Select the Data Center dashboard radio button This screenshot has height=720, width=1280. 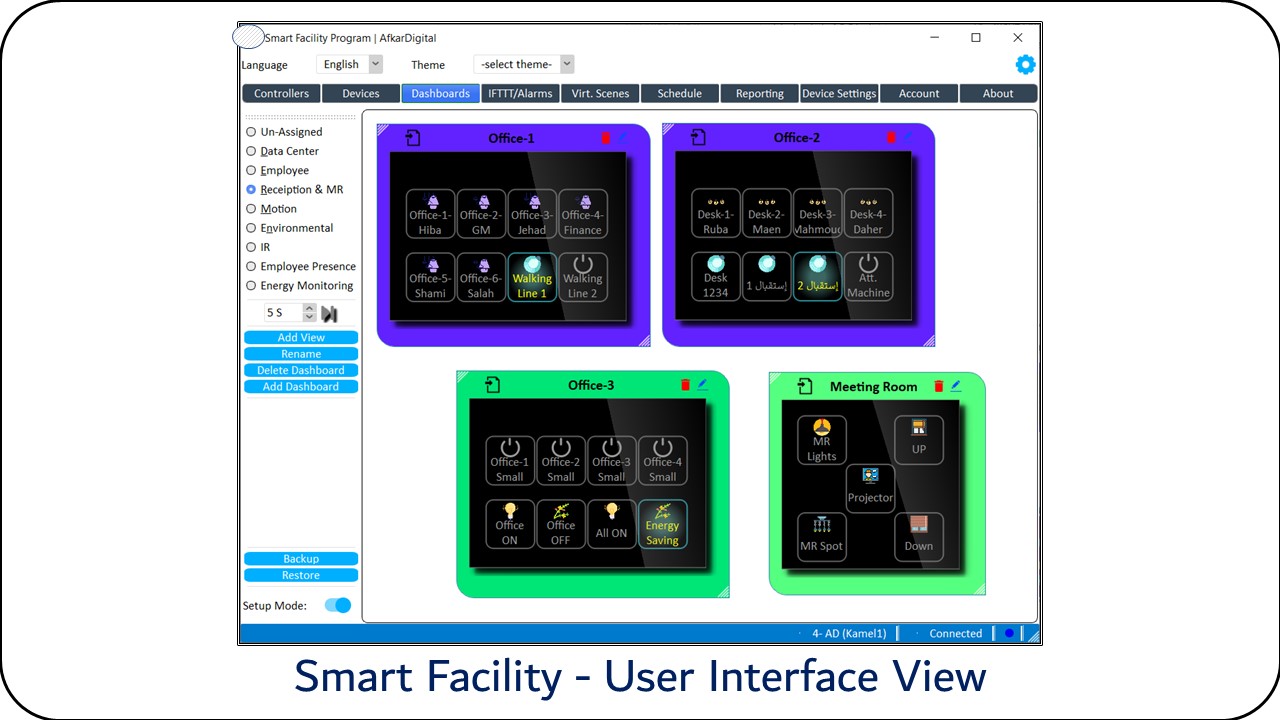pos(251,151)
